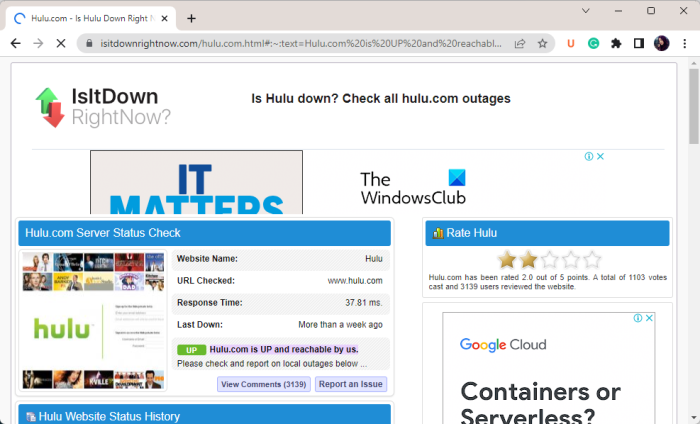Bookmark this page with the star icon
Viewport: 700px width, 424px height.
[542, 43]
